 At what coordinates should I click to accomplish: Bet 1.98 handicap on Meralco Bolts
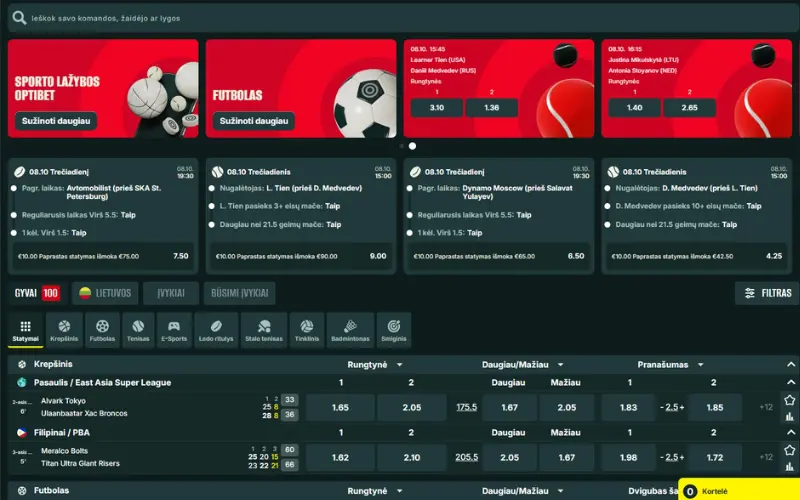629,457
